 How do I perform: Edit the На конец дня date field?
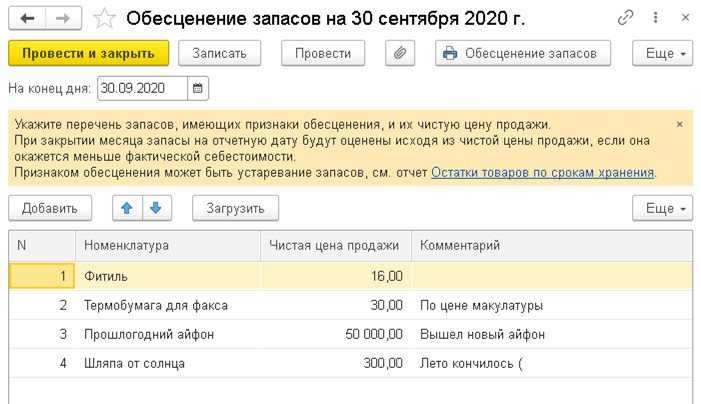click(x=142, y=88)
